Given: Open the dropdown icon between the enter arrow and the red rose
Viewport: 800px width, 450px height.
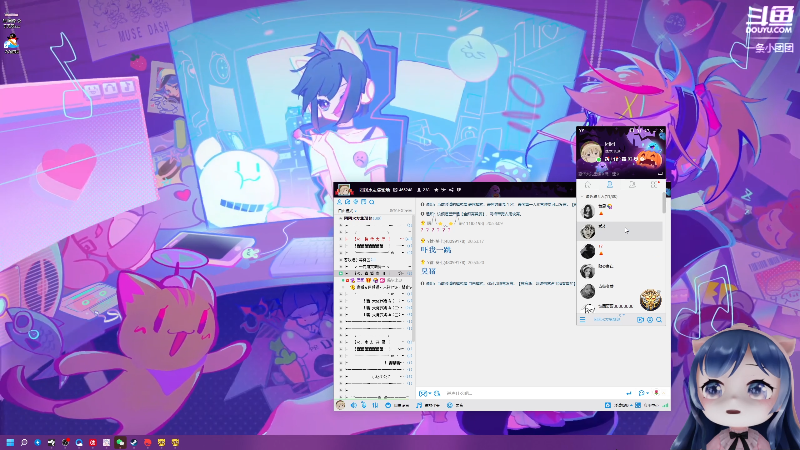Looking at the screenshot, I should [x=643, y=393].
